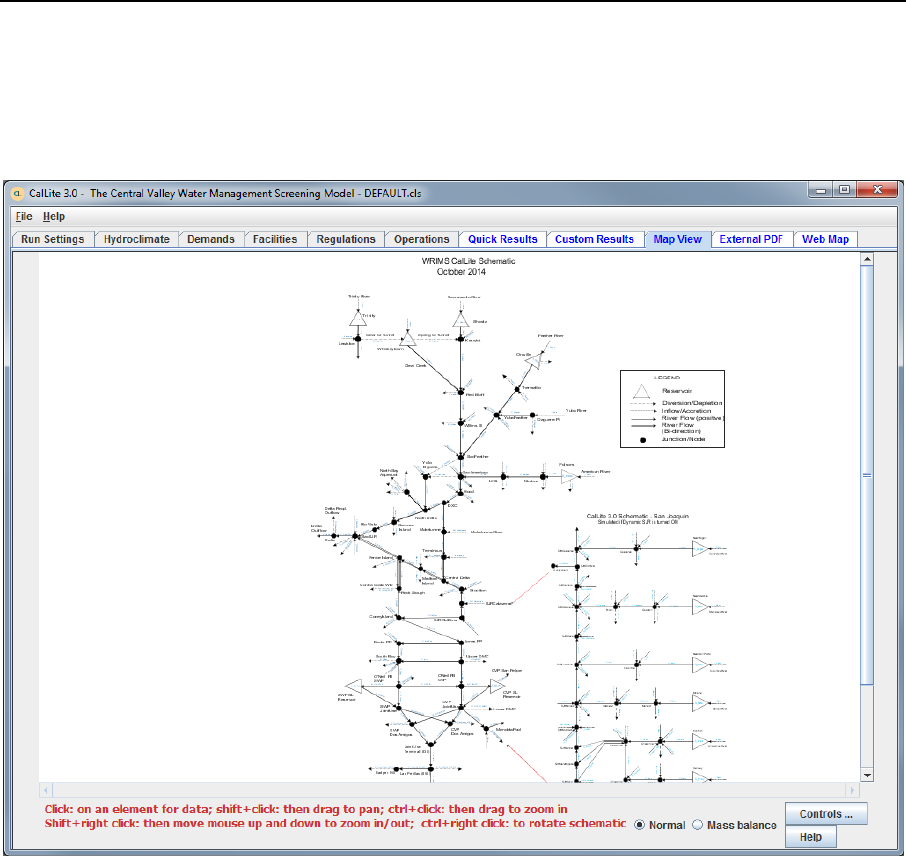The image size is (906, 856).
Task: Click the Hood junction node
Action: pyautogui.click(x=461, y=492)
